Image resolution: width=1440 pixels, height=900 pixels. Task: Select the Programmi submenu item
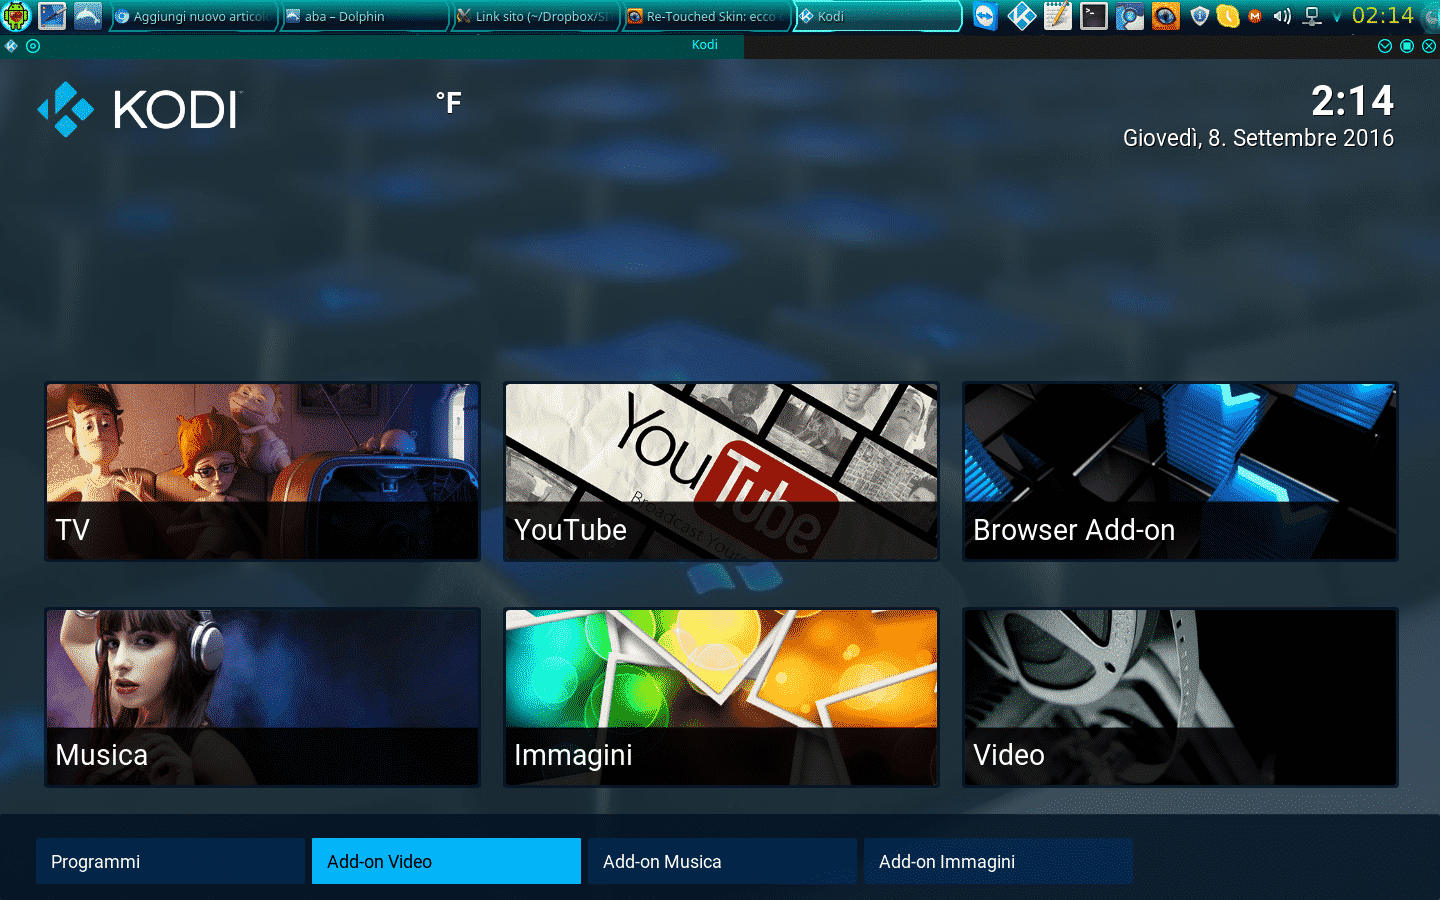[170, 861]
